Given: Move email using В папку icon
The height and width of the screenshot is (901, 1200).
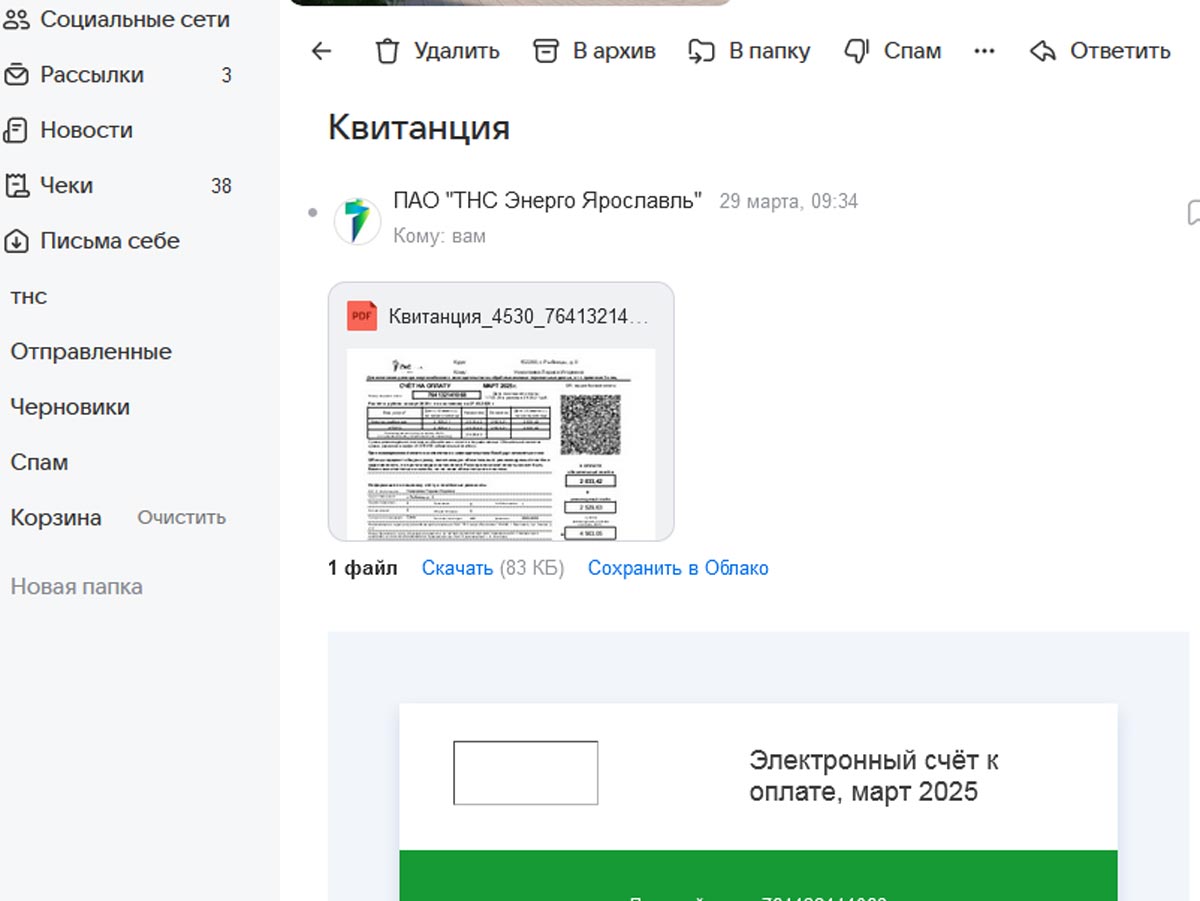Looking at the screenshot, I should (701, 51).
